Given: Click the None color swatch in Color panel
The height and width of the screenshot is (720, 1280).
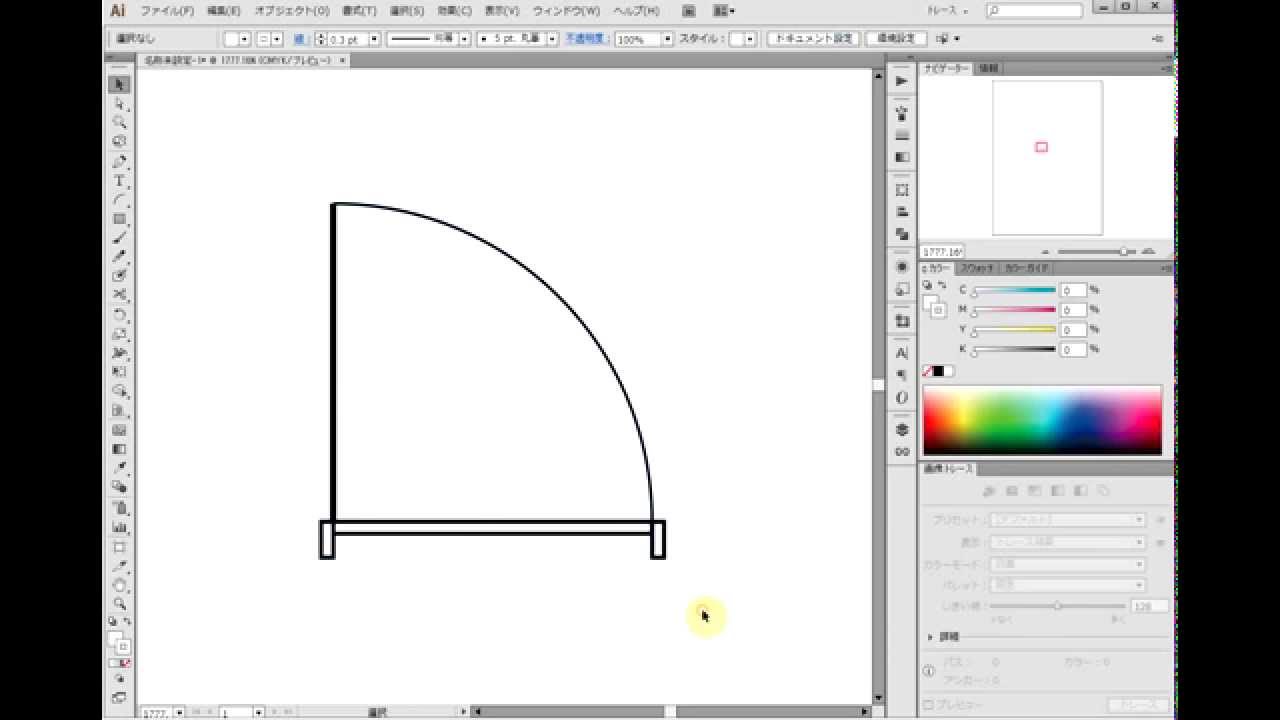Looking at the screenshot, I should pyautogui.click(x=927, y=371).
